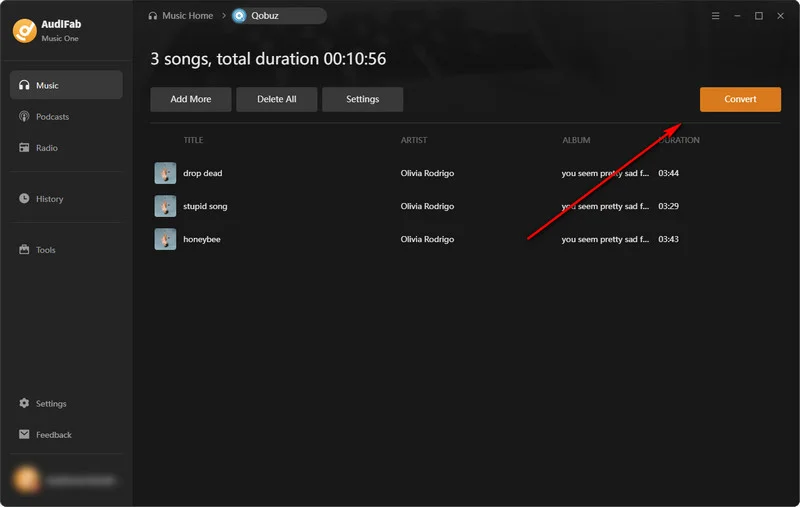
Task: Open the Tools page
Action: point(66,249)
